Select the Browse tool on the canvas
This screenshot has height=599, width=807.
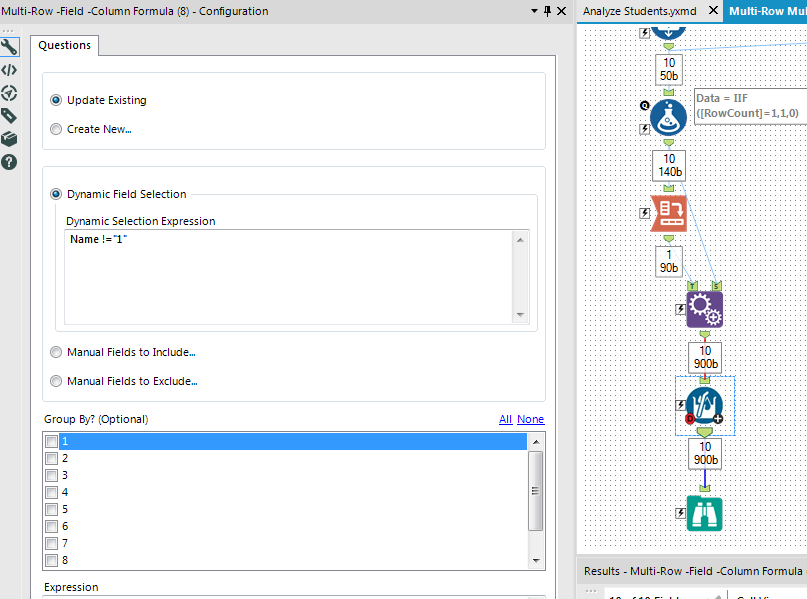pyautogui.click(x=704, y=512)
